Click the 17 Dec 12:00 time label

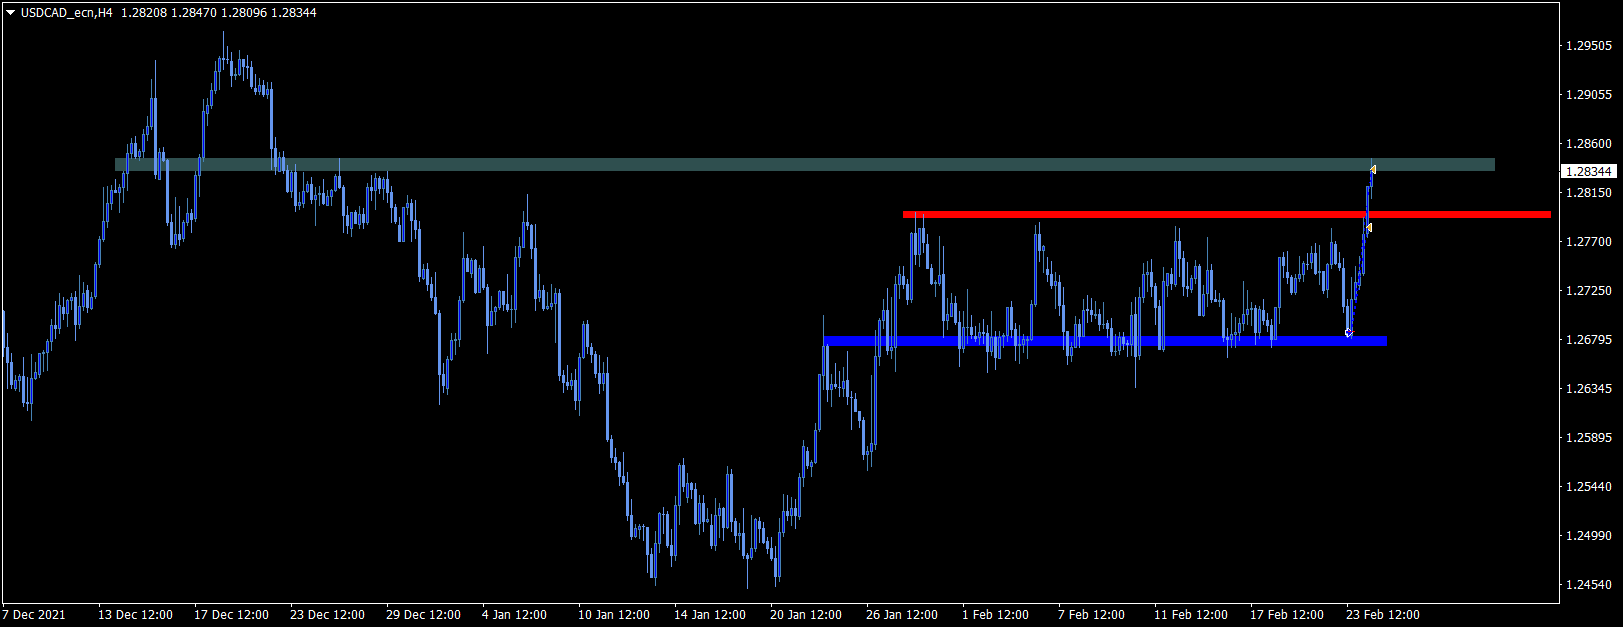(231, 615)
